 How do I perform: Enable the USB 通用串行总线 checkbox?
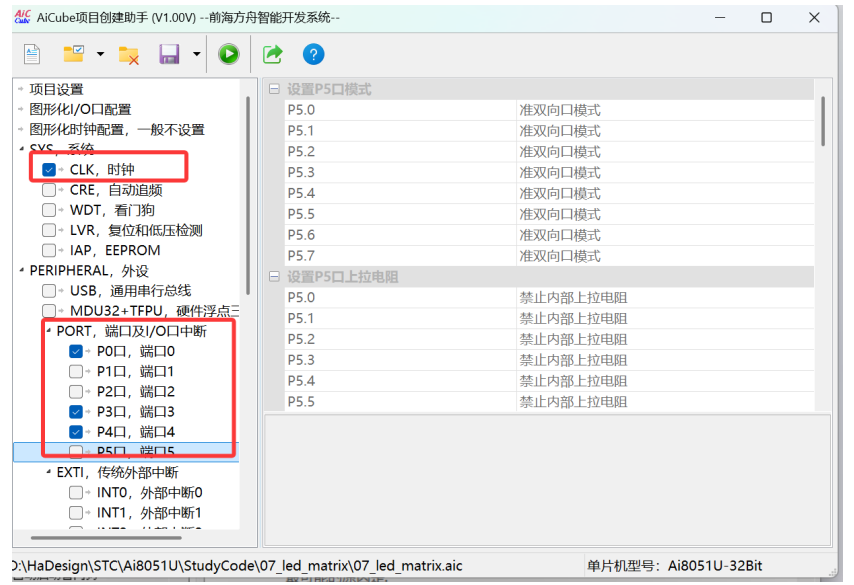tap(49, 291)
